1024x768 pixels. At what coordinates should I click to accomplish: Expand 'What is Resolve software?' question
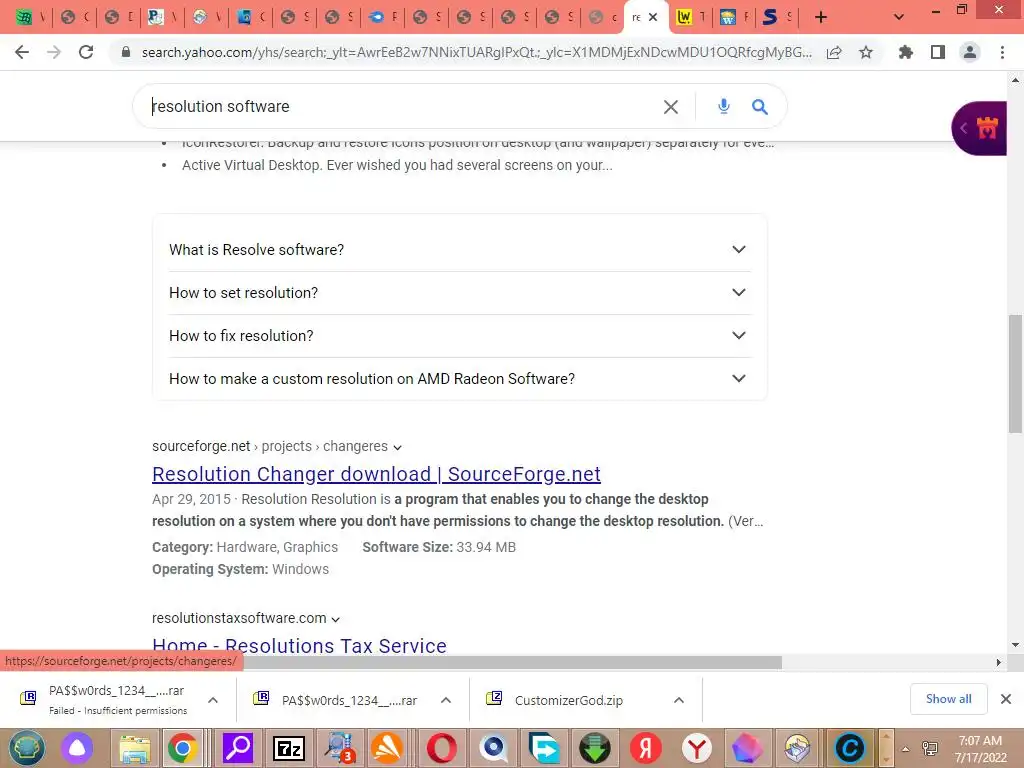tap(460, 249)
